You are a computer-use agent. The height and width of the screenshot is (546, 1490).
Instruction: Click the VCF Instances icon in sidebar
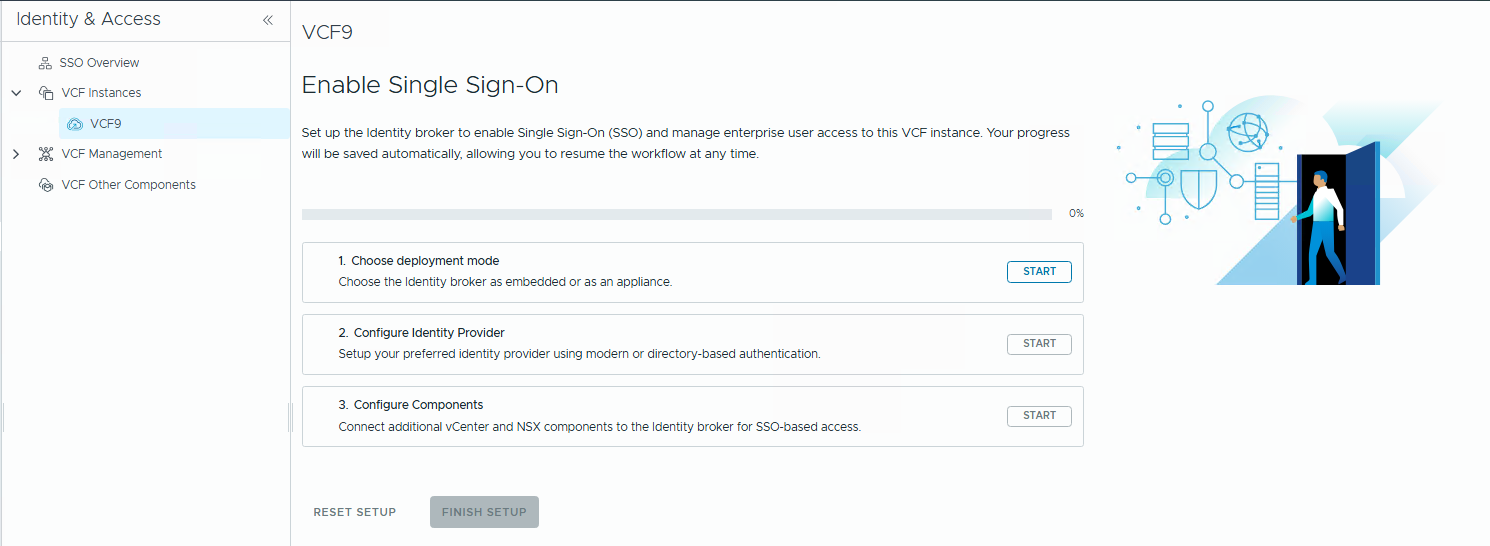coord(46,93)
